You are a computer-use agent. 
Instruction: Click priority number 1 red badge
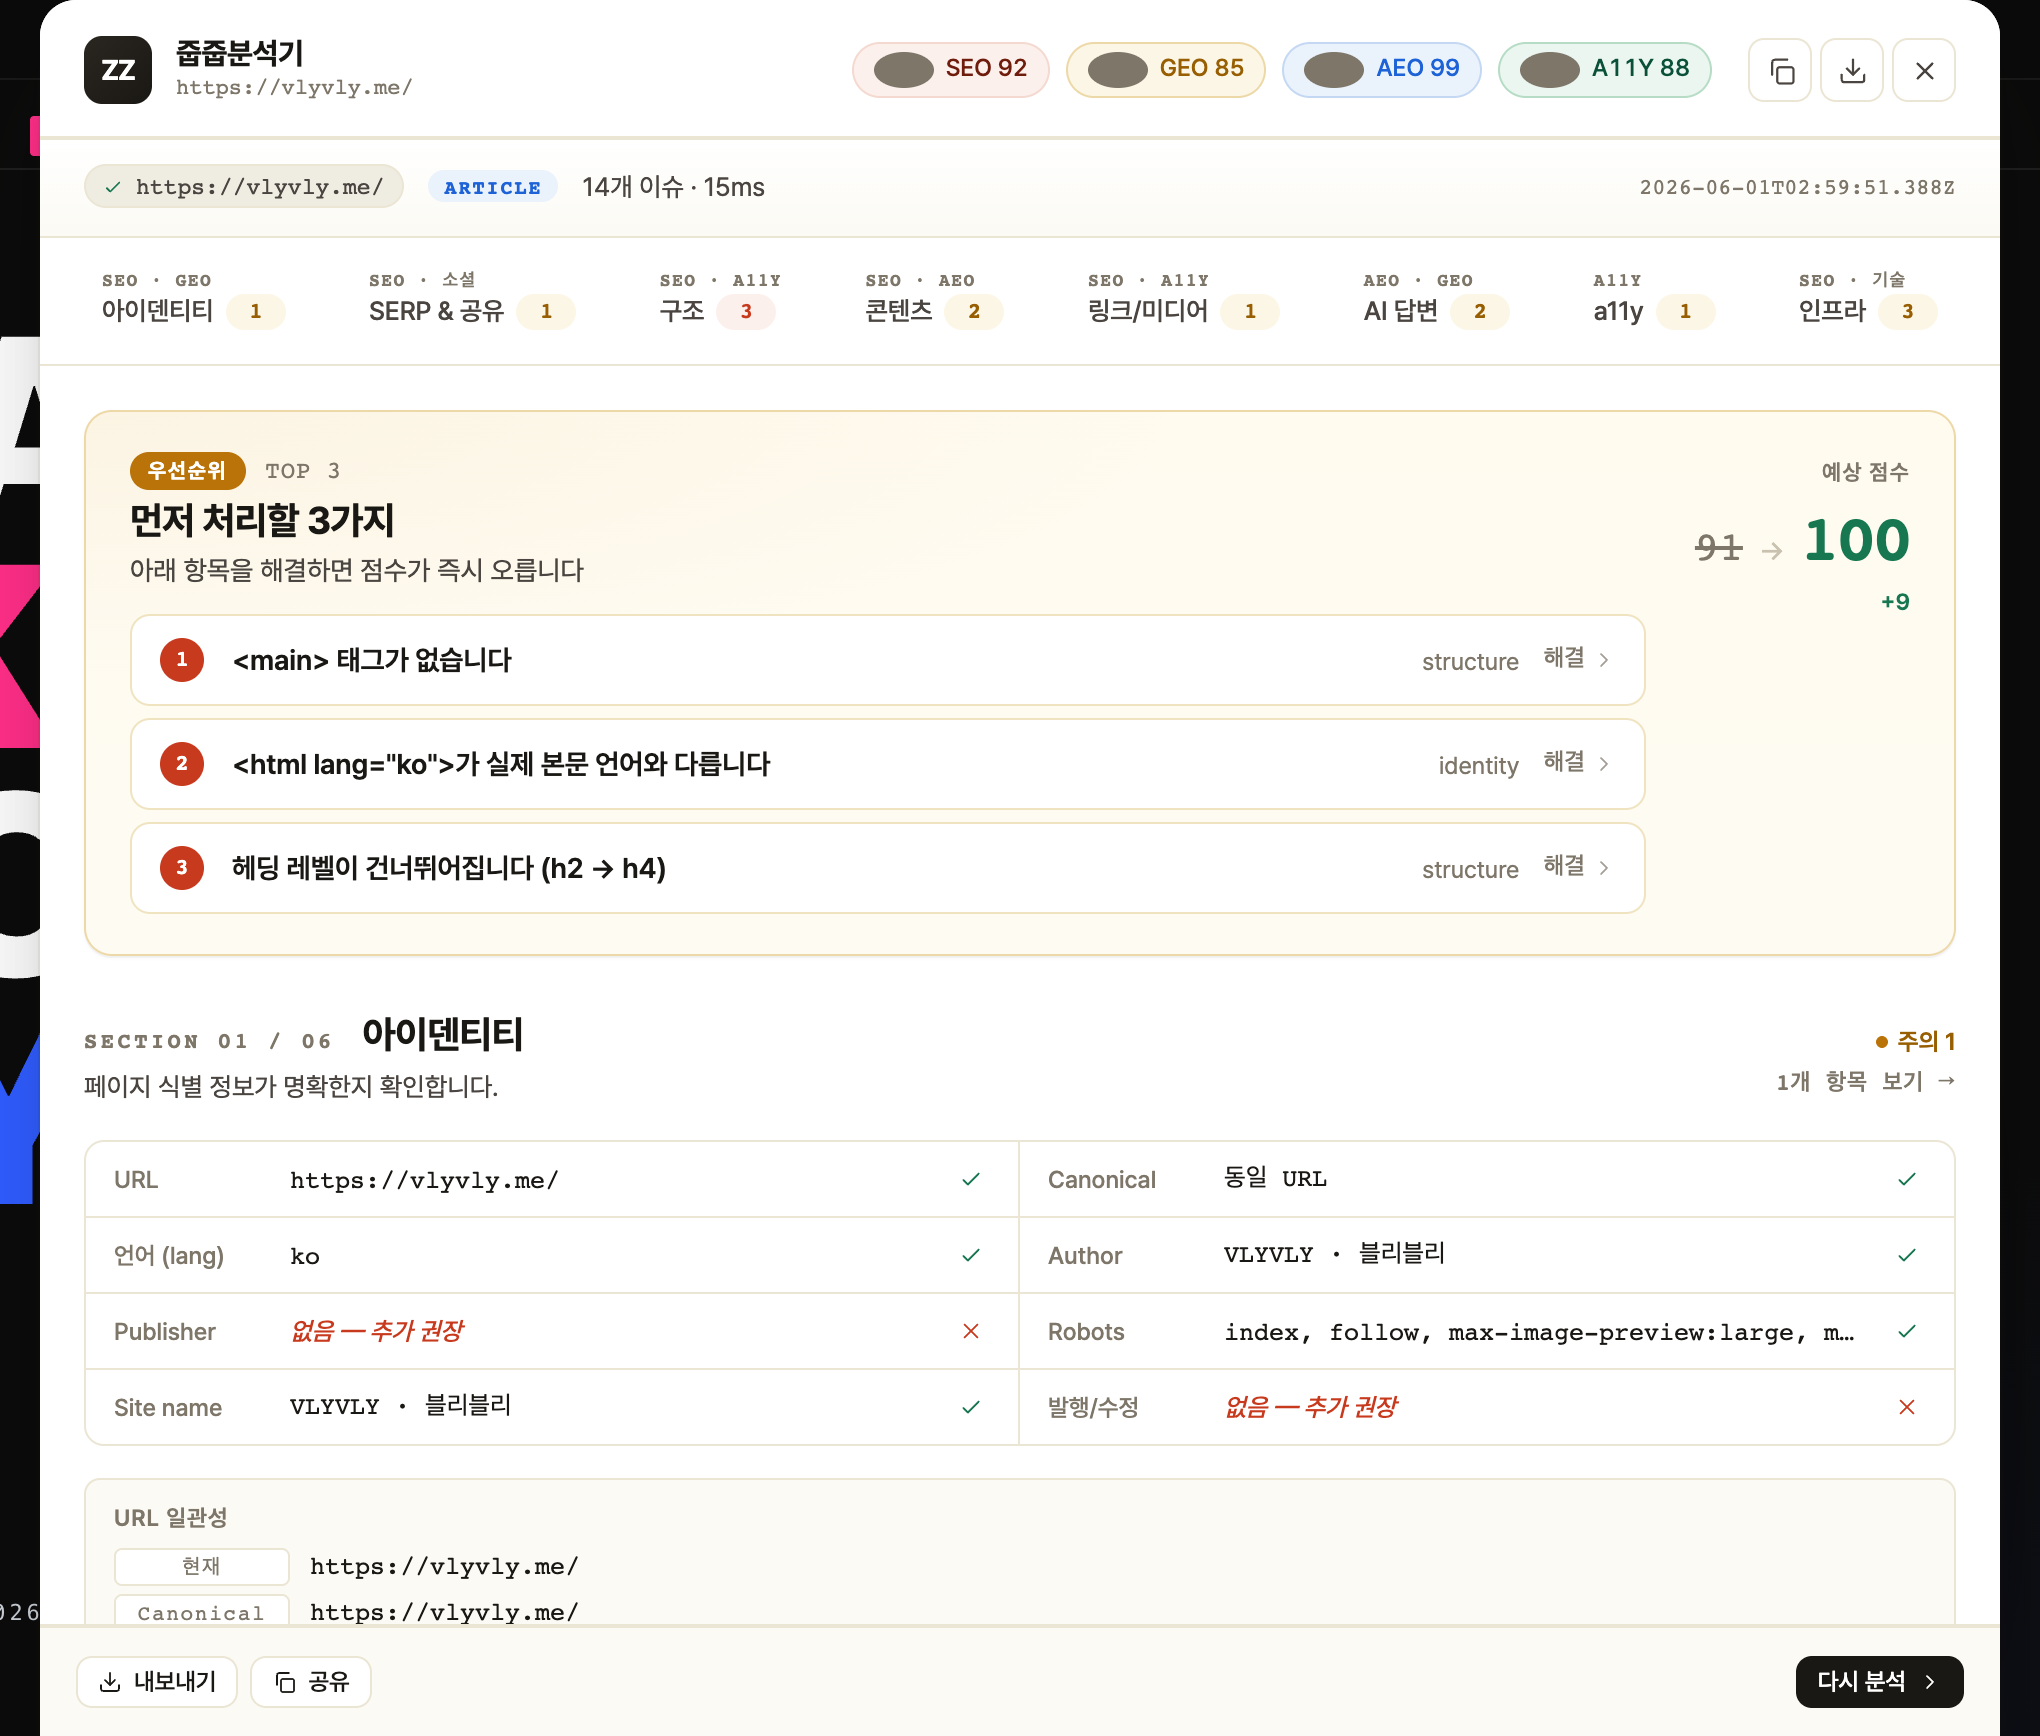tap(182, 660)
